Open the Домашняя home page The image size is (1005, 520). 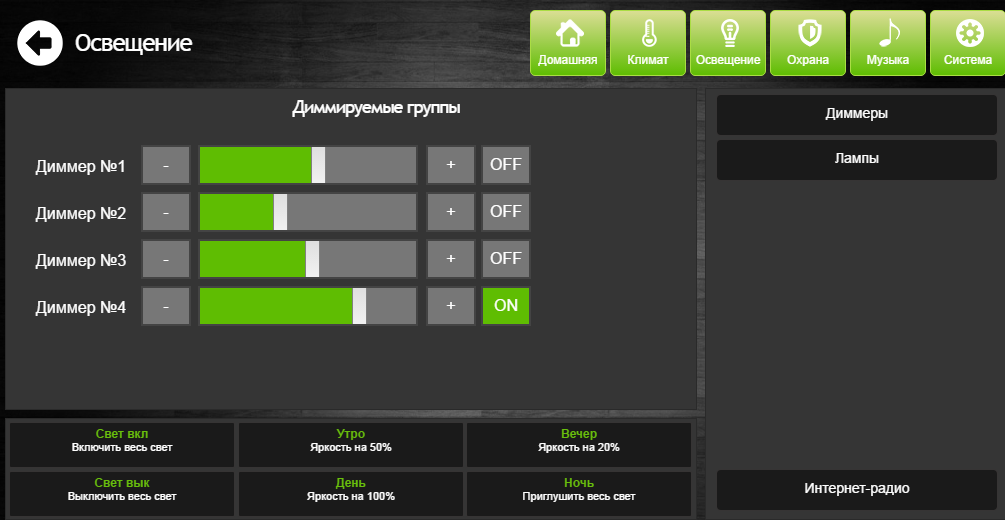(567, 43)
